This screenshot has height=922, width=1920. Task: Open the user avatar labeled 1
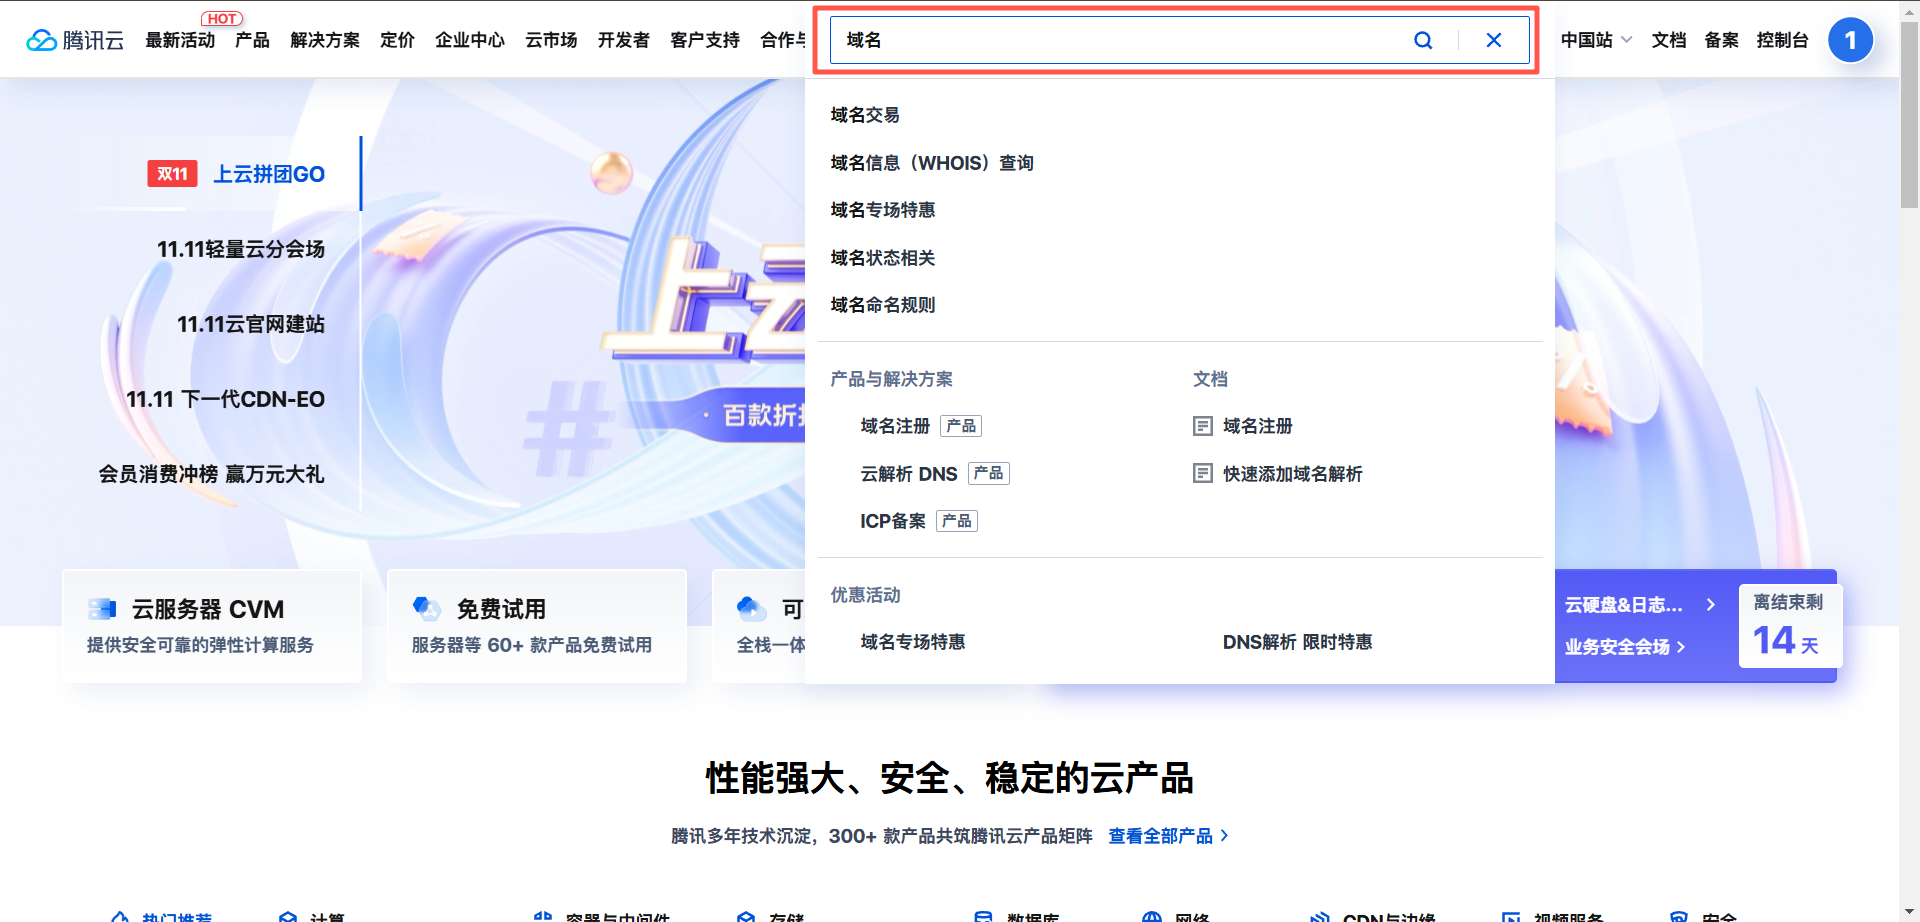click(x=1850, y=40)
